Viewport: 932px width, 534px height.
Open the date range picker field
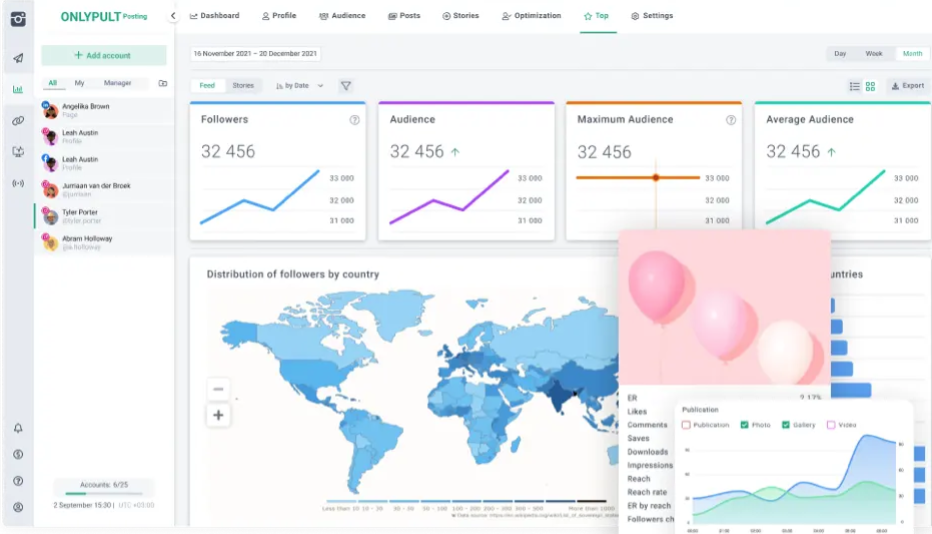pyautogui.click(x=255, y=53)
